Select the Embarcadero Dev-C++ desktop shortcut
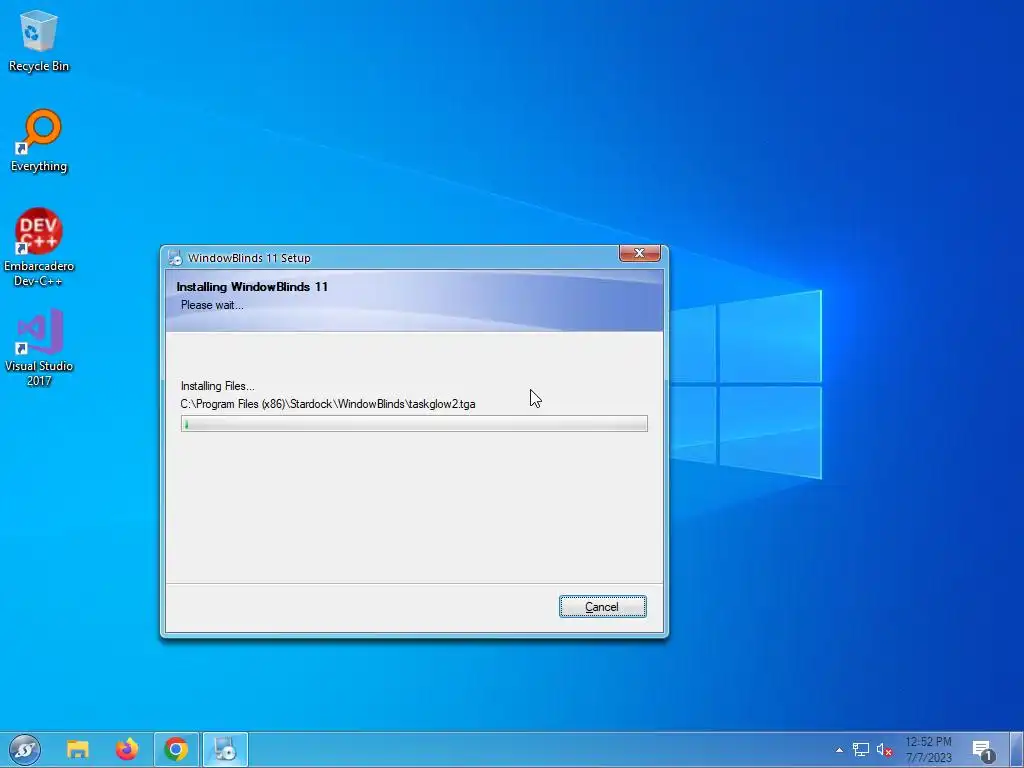The height and width of the screenshot is (768, 1024). tap(39, 248)
